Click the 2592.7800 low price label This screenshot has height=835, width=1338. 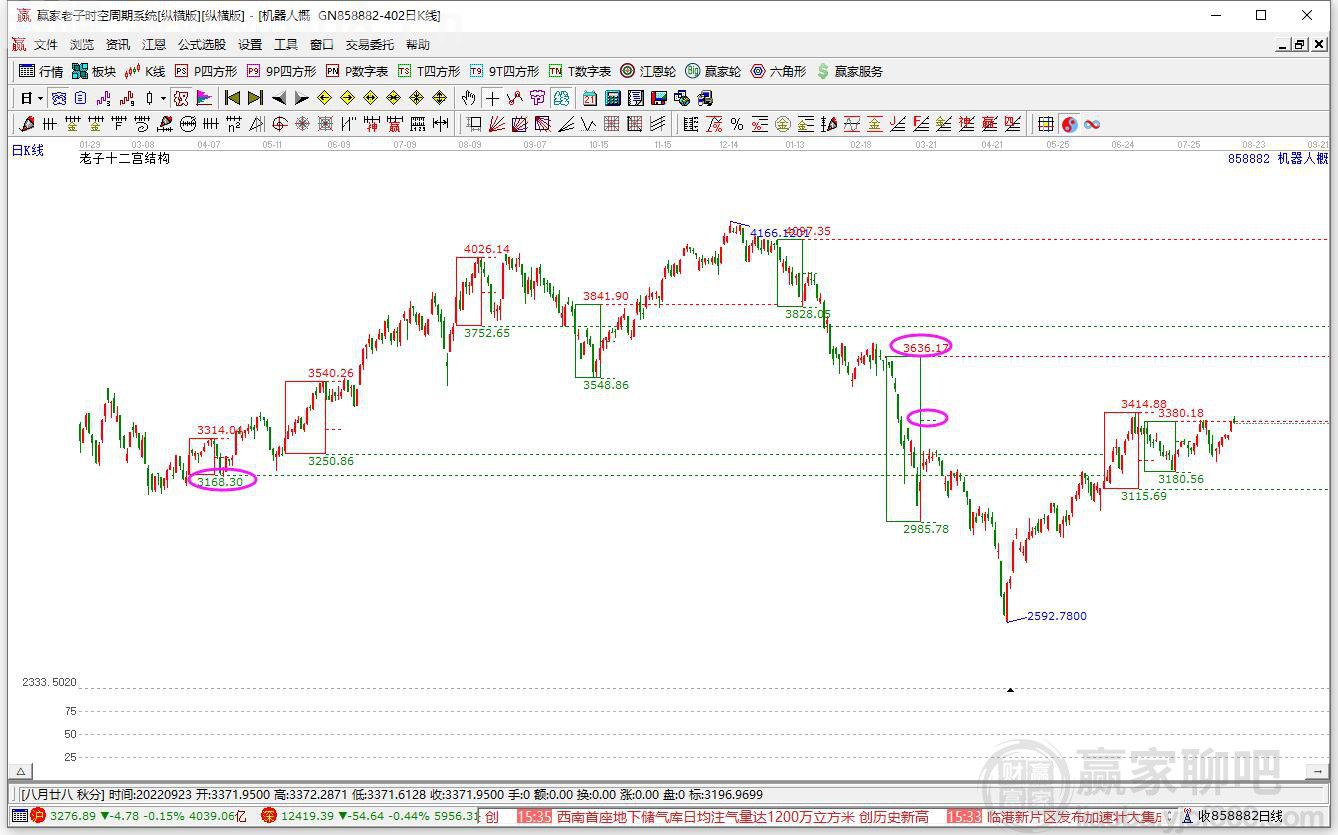1057,616
